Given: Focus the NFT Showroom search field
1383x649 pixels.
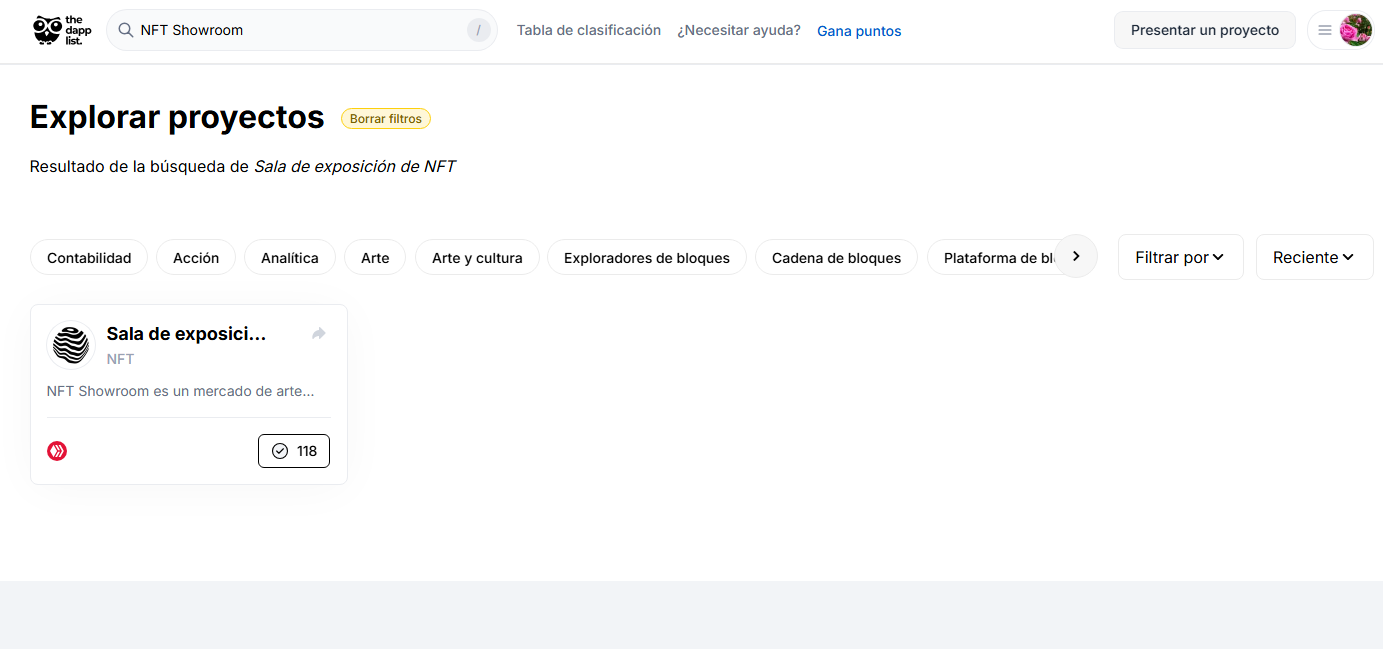Looking at the screenshot, I should point(302,30).
